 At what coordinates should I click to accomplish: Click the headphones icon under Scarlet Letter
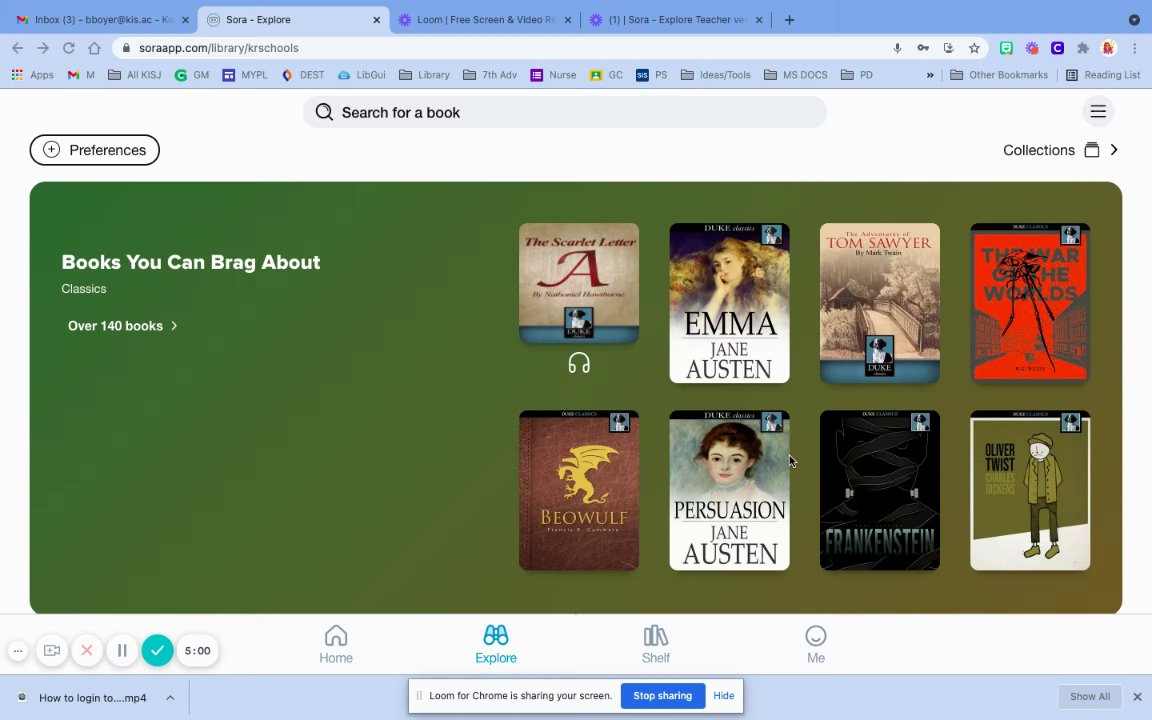[579, 363]
